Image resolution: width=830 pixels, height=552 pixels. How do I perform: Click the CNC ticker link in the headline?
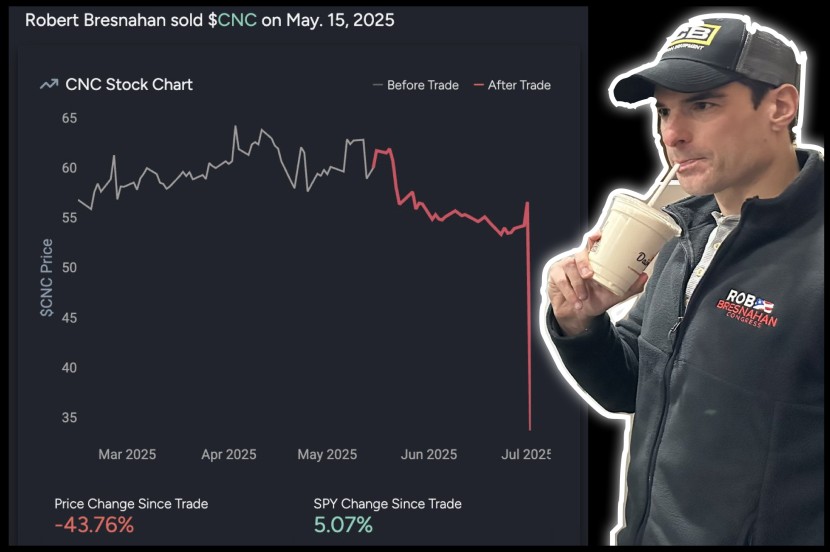click(x=237, y=20)
